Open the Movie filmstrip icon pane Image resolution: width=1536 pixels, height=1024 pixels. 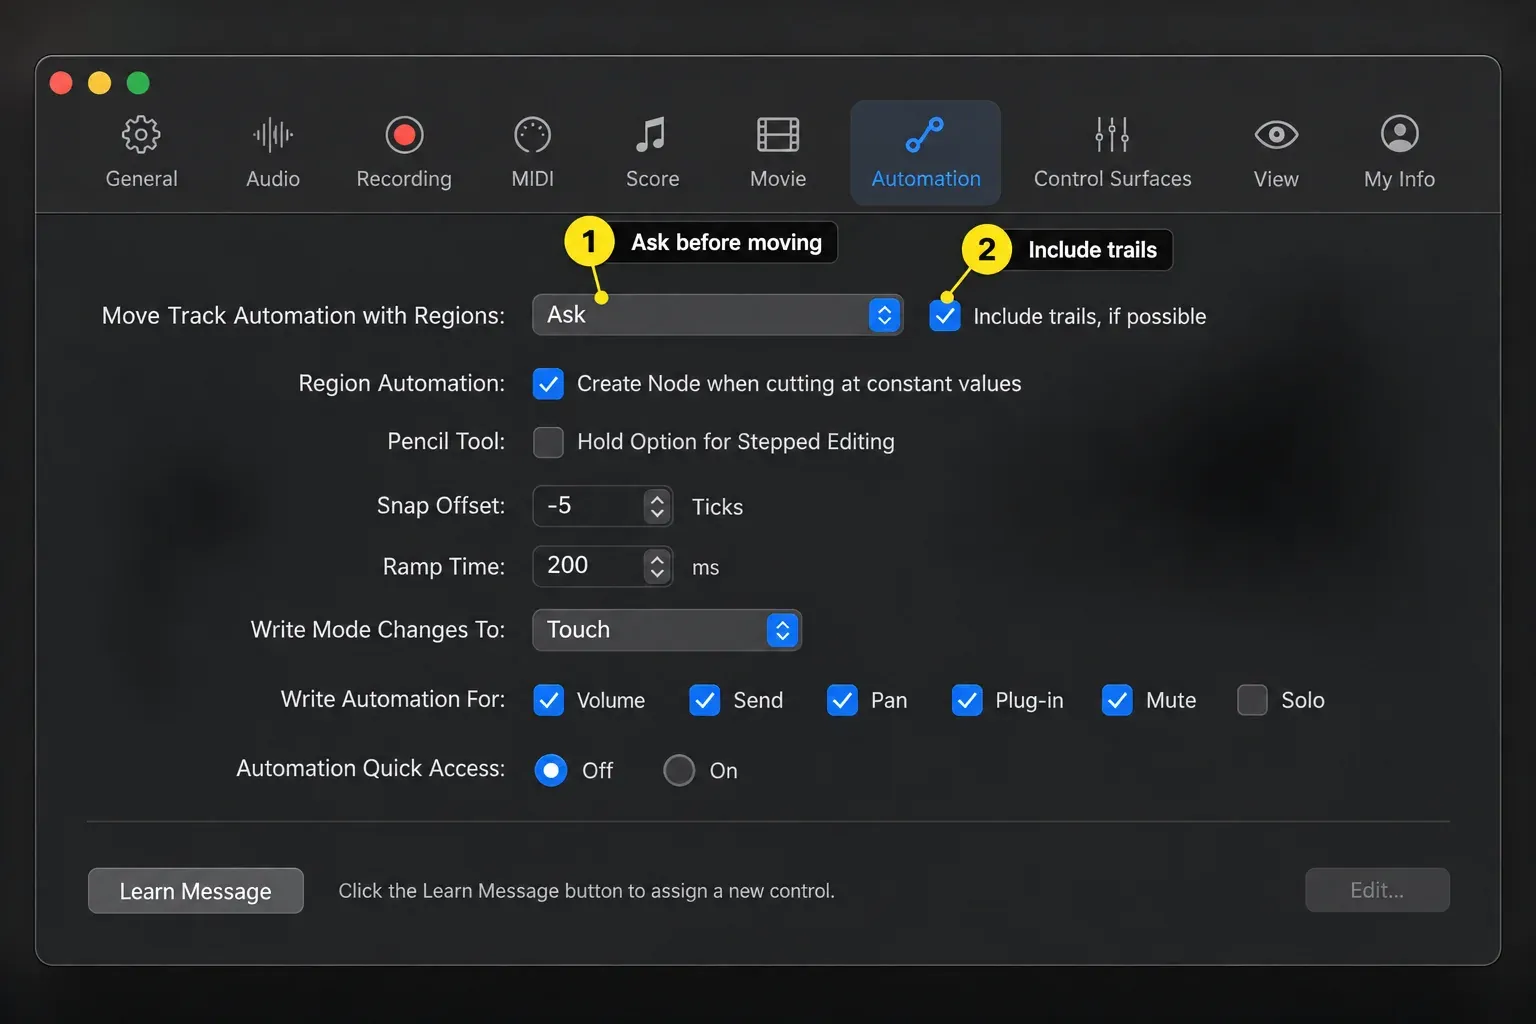tap(778, 134)
